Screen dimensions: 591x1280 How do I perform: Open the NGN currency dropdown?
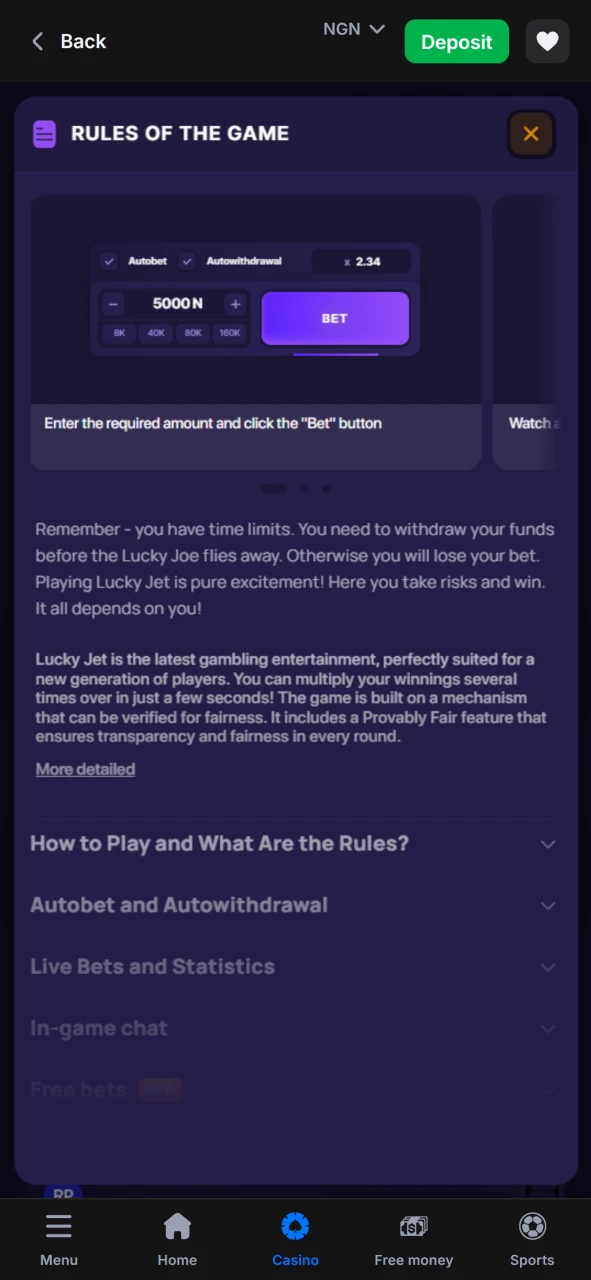click(353, 29)
